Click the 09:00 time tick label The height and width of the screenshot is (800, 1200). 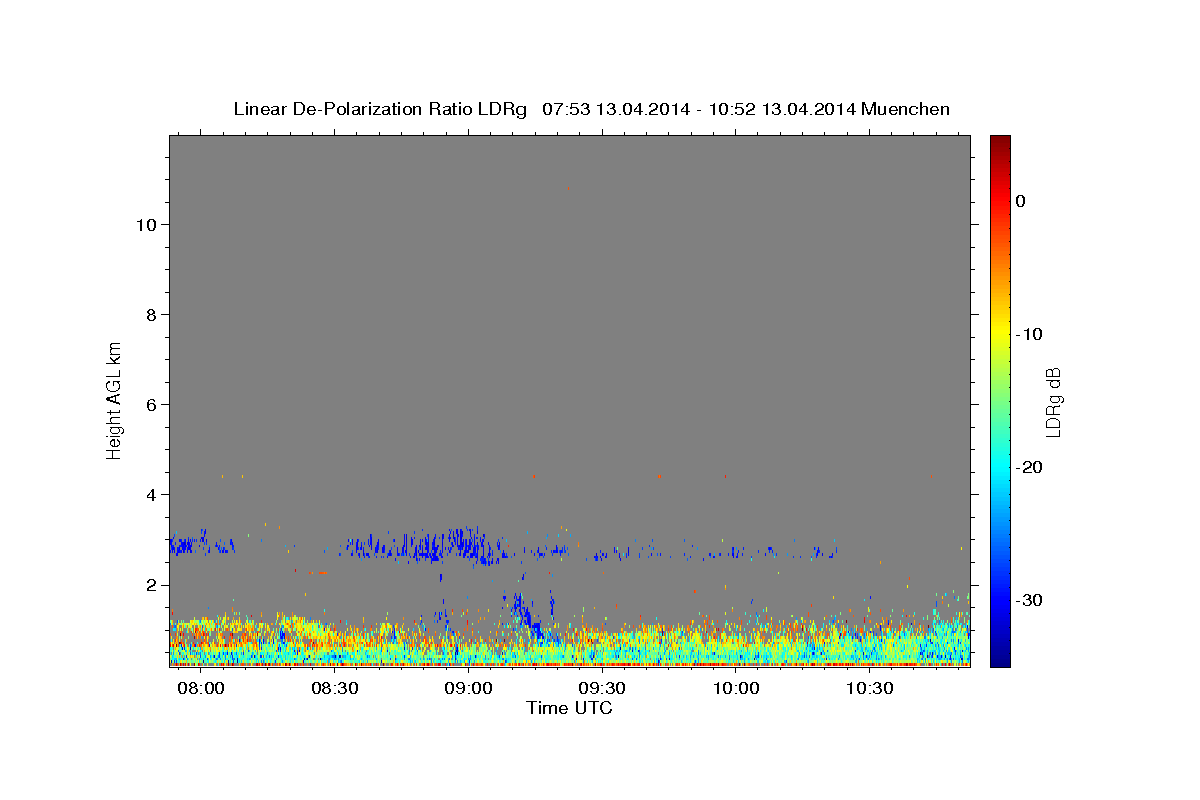pos(469,689)
